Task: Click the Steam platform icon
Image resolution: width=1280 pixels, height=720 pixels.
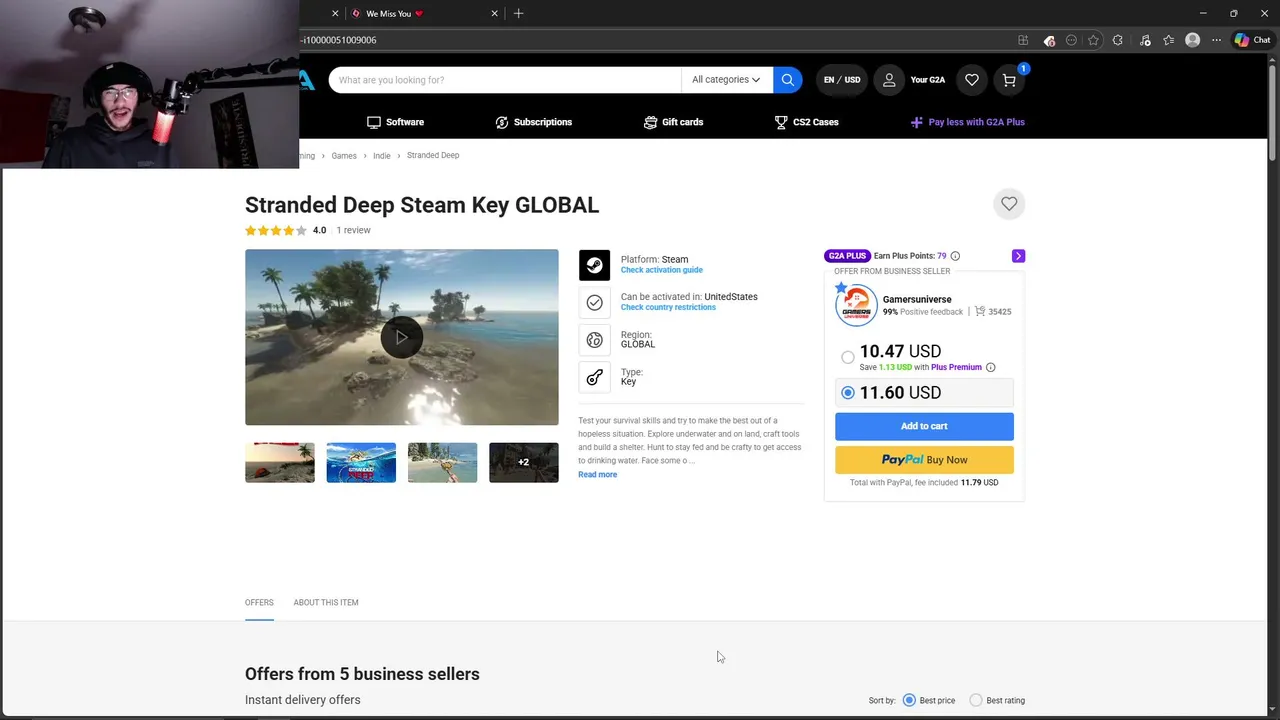Action: click(x=594, y=265)
